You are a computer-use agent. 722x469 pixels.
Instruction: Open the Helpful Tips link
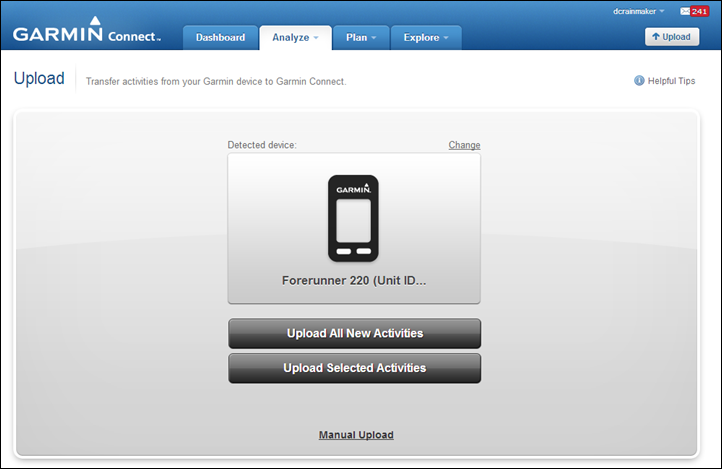coord(672,81)
